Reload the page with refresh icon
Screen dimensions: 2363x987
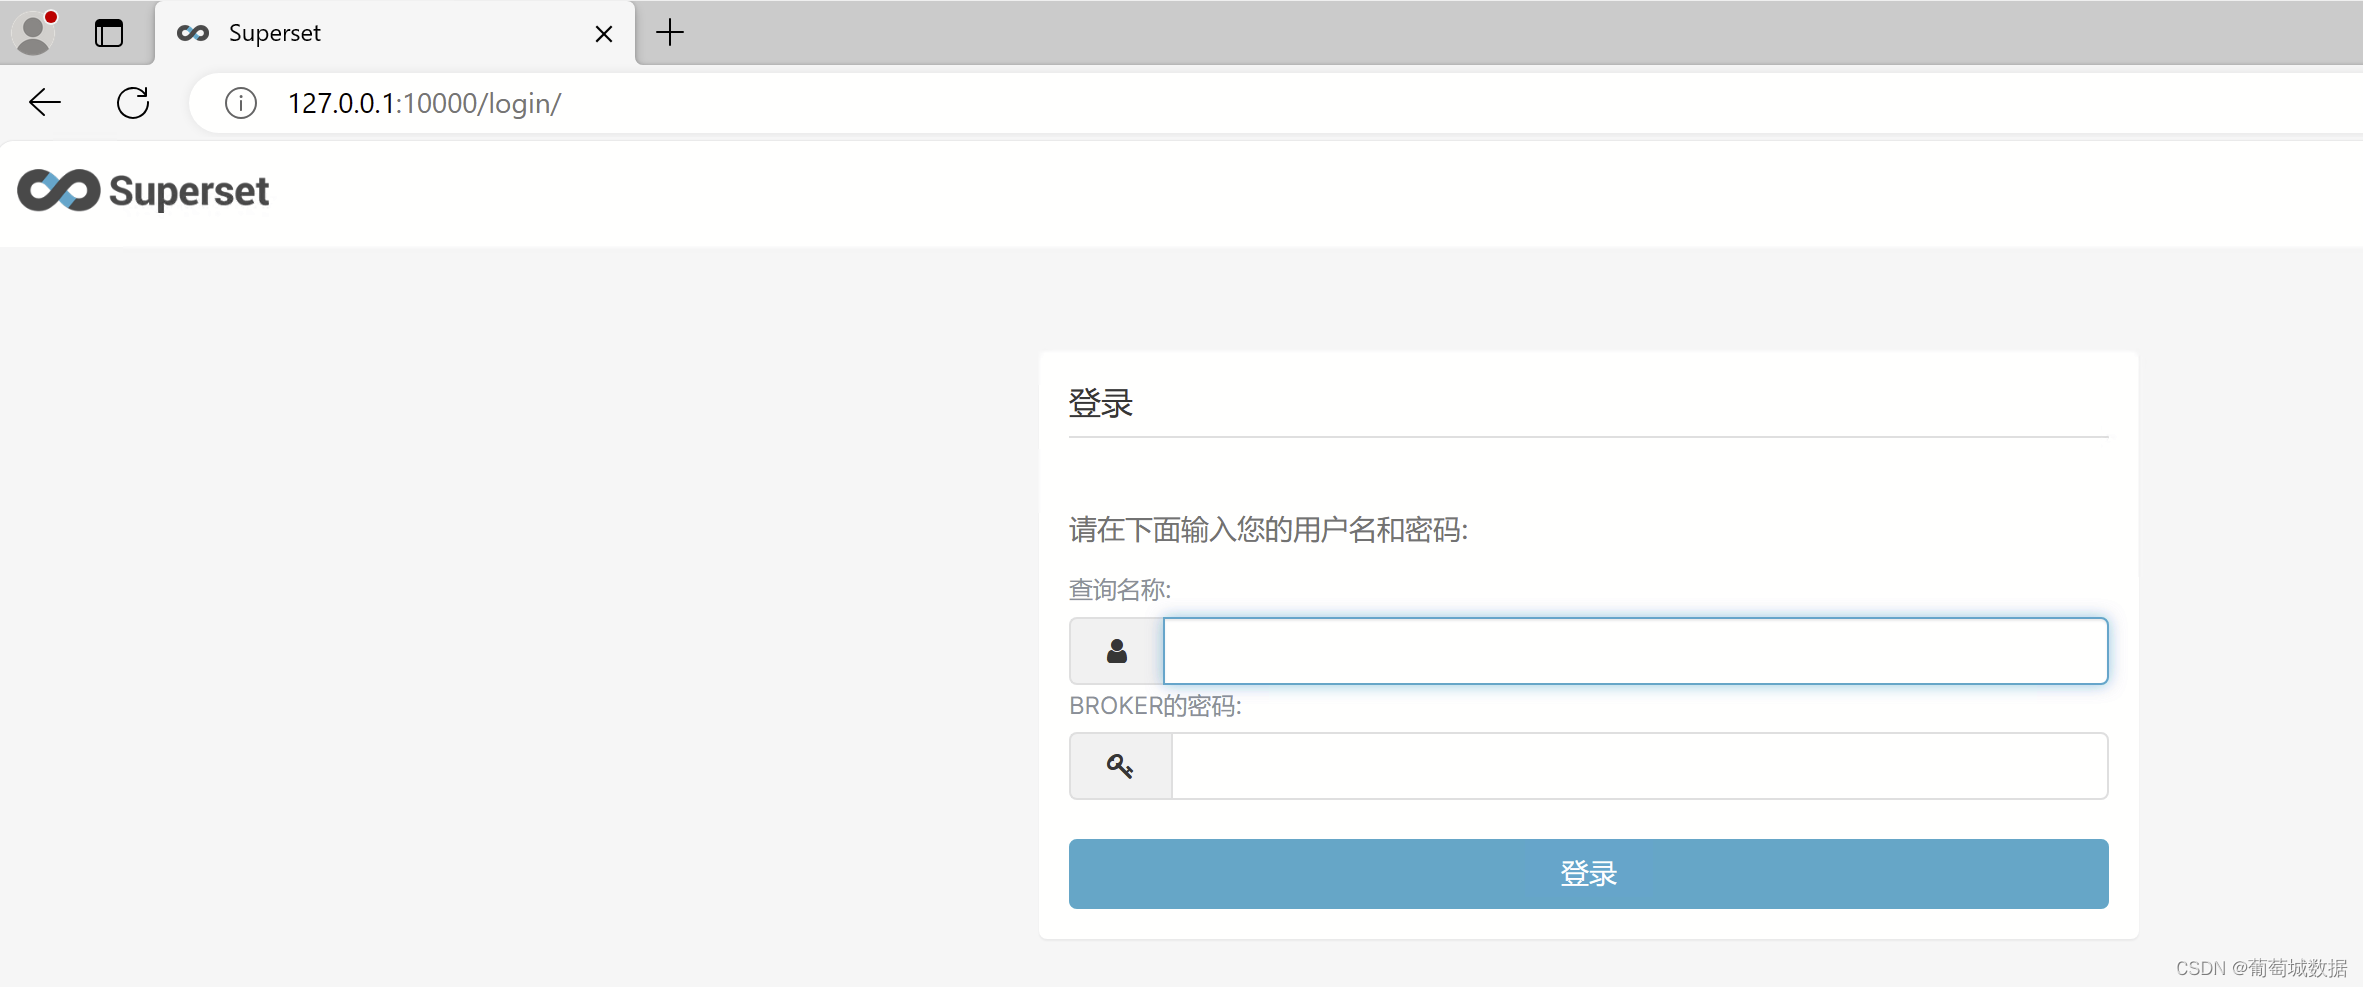pos(133,102)
